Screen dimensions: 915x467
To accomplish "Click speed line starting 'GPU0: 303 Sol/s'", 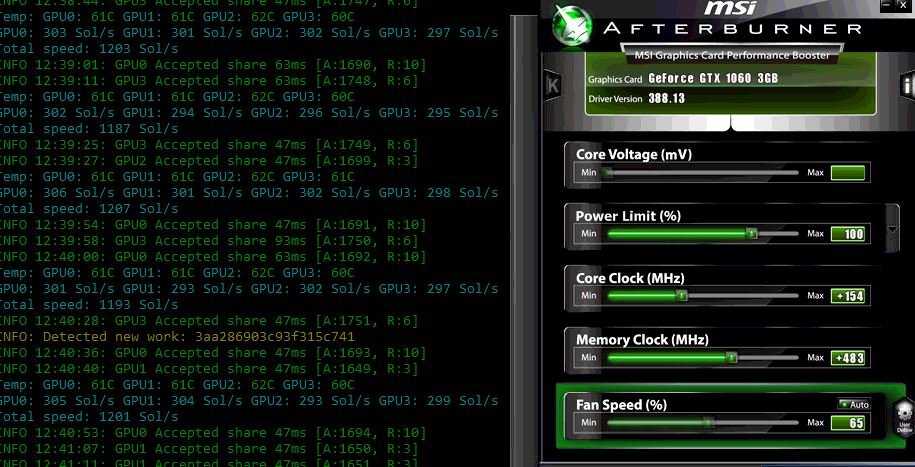I will [249, 33].
